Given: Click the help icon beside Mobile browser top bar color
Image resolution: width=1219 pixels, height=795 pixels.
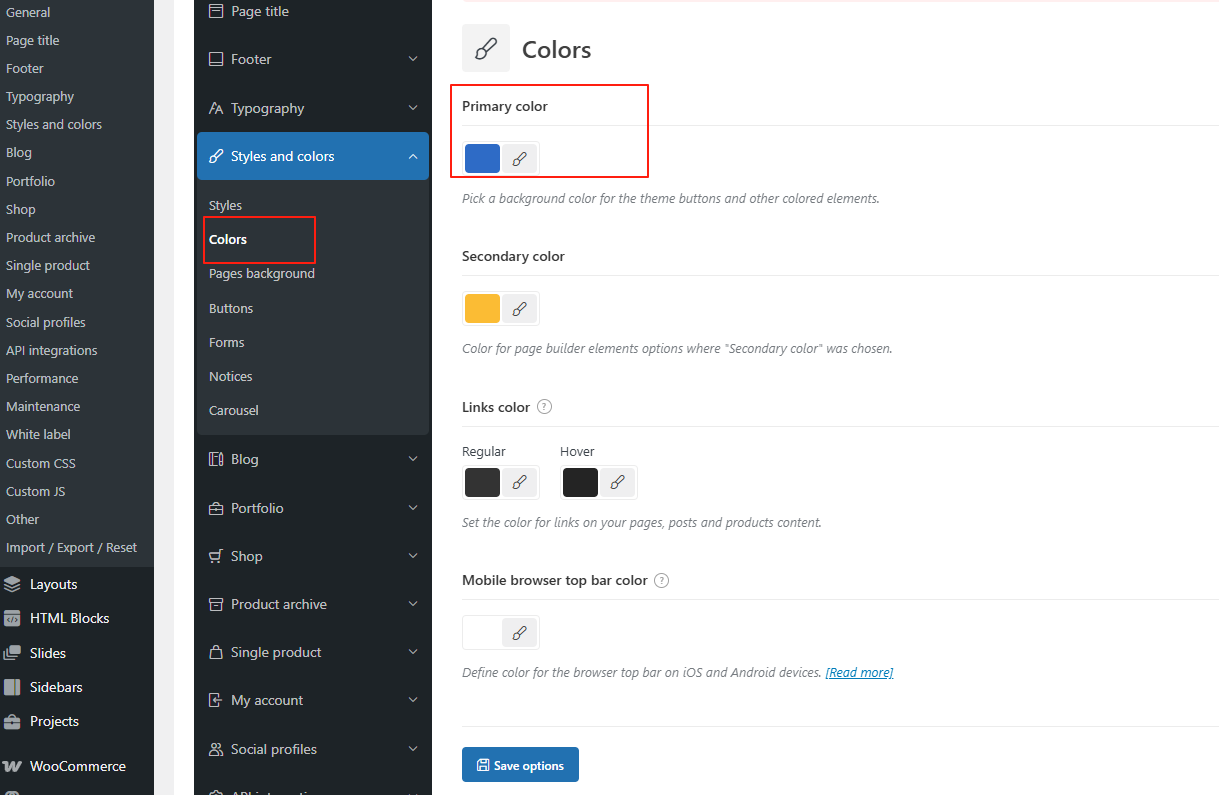Looking at the screenshot, I should pyautogui.click(x=661, y=580).
